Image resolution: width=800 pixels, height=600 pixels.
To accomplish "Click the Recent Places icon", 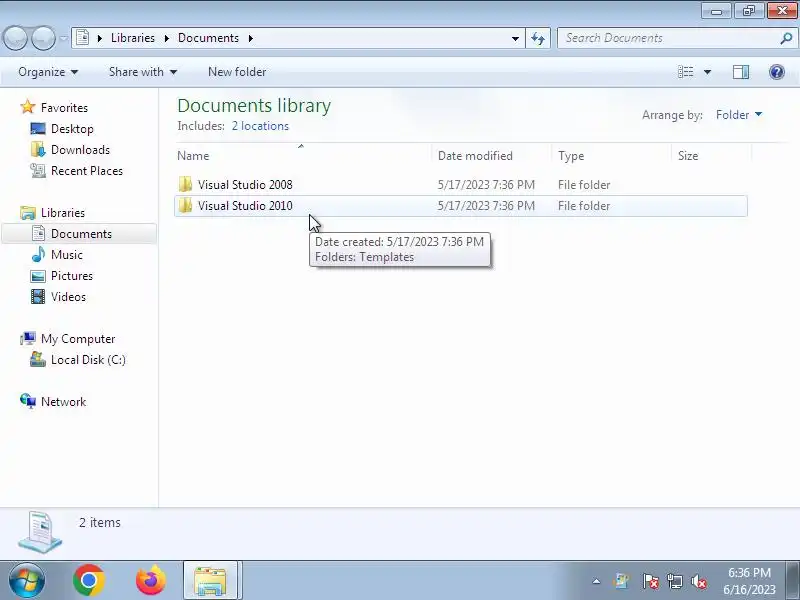I will [x=38, y=170].
